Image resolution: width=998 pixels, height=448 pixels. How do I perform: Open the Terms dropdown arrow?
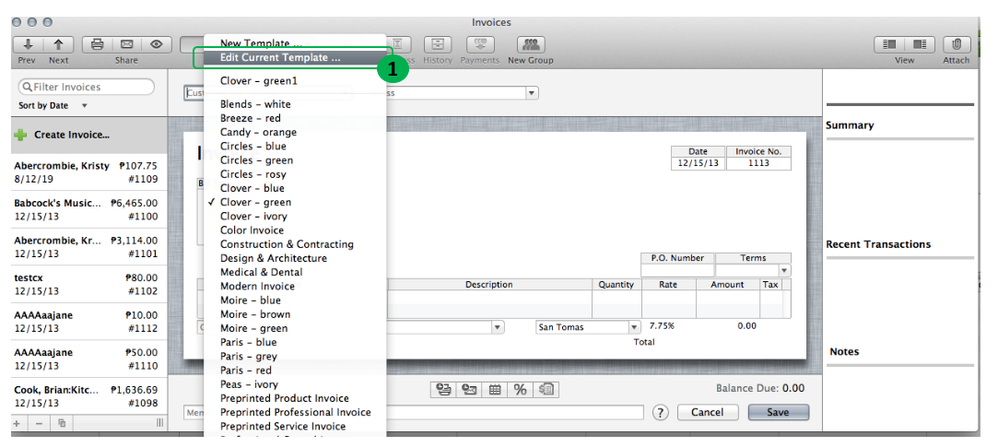pyautogui.click(x=785, y=270)
